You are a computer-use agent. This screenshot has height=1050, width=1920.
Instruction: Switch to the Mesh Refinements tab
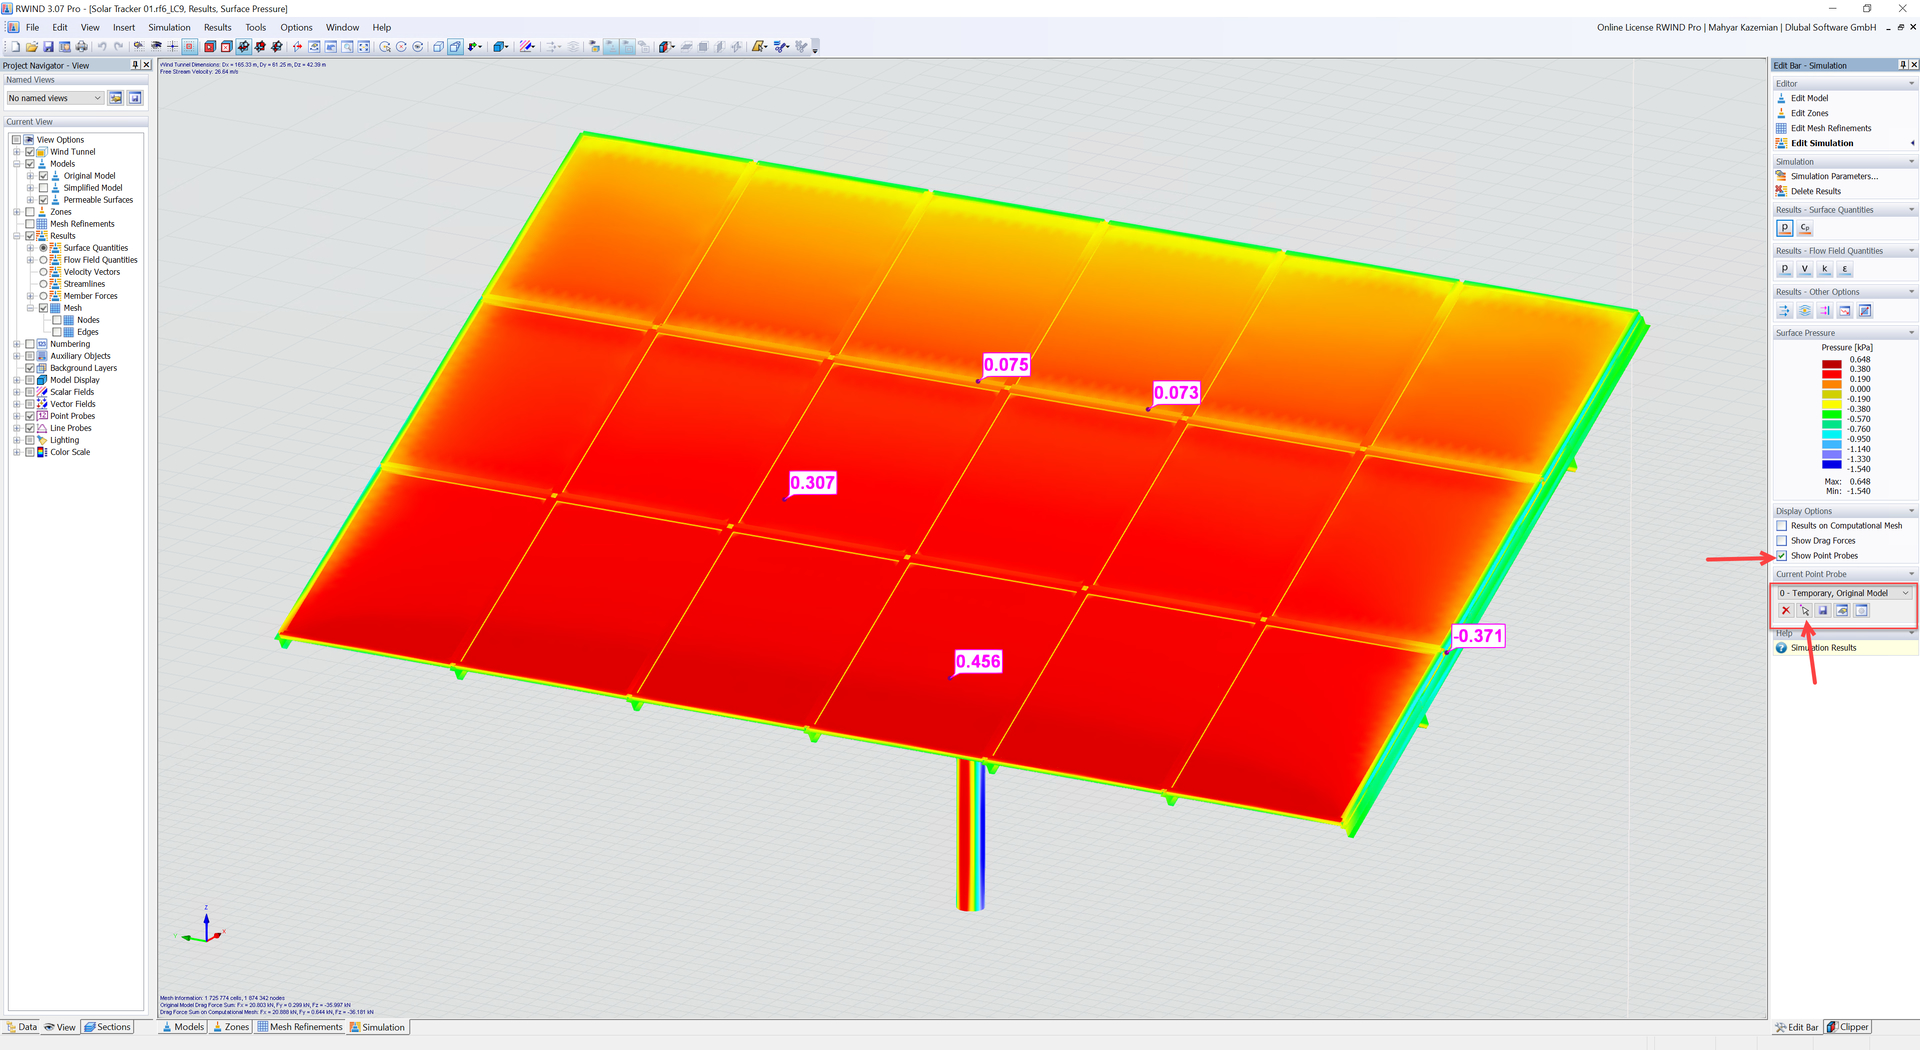(300, 1027)
